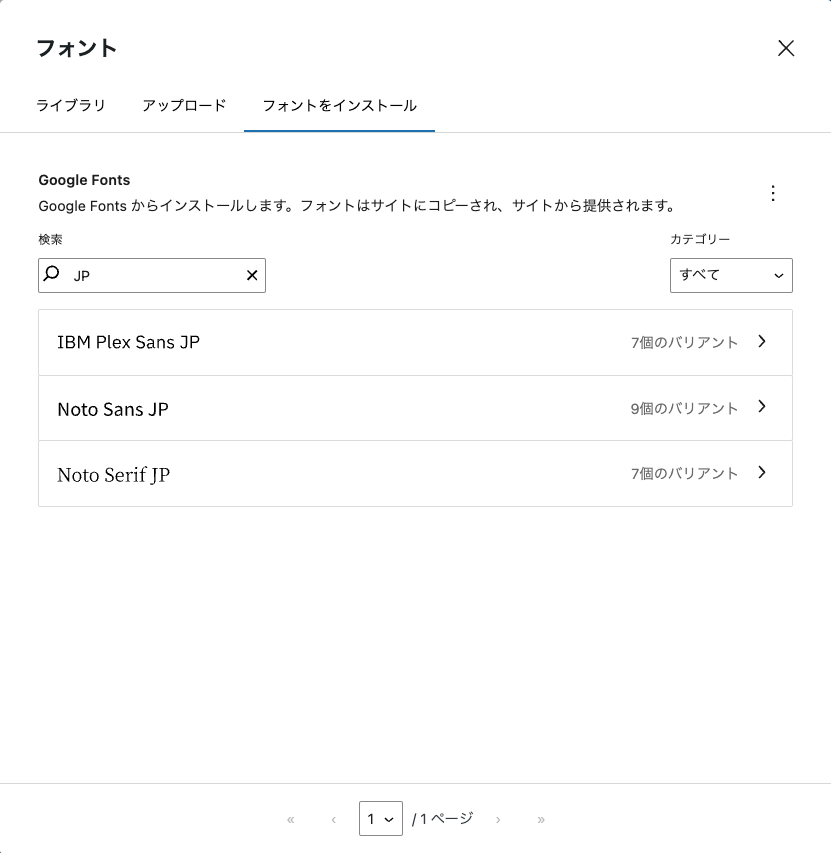Go to the first page of results
The image size is (831, 853).
[x=291, y=819]
